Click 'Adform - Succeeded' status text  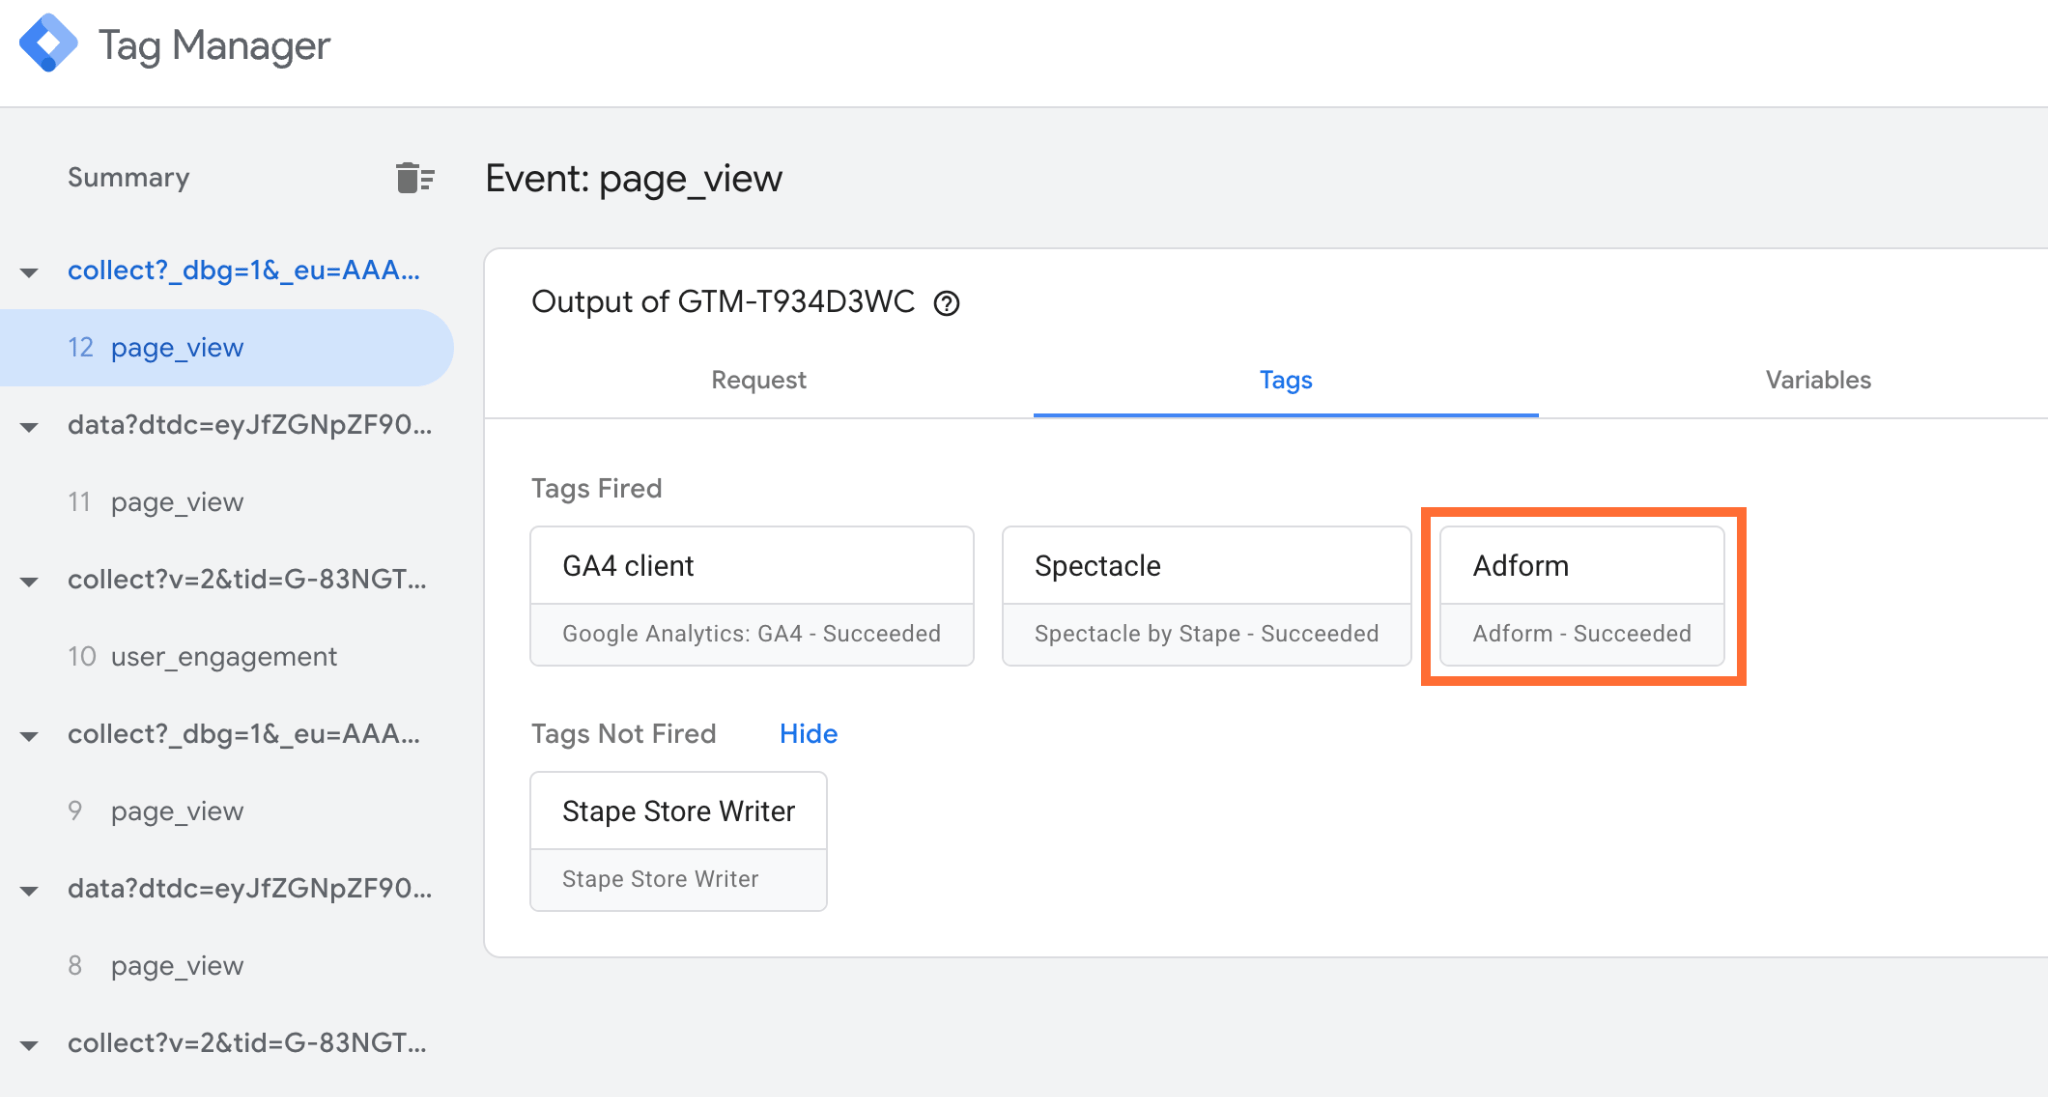point(1582,634)
